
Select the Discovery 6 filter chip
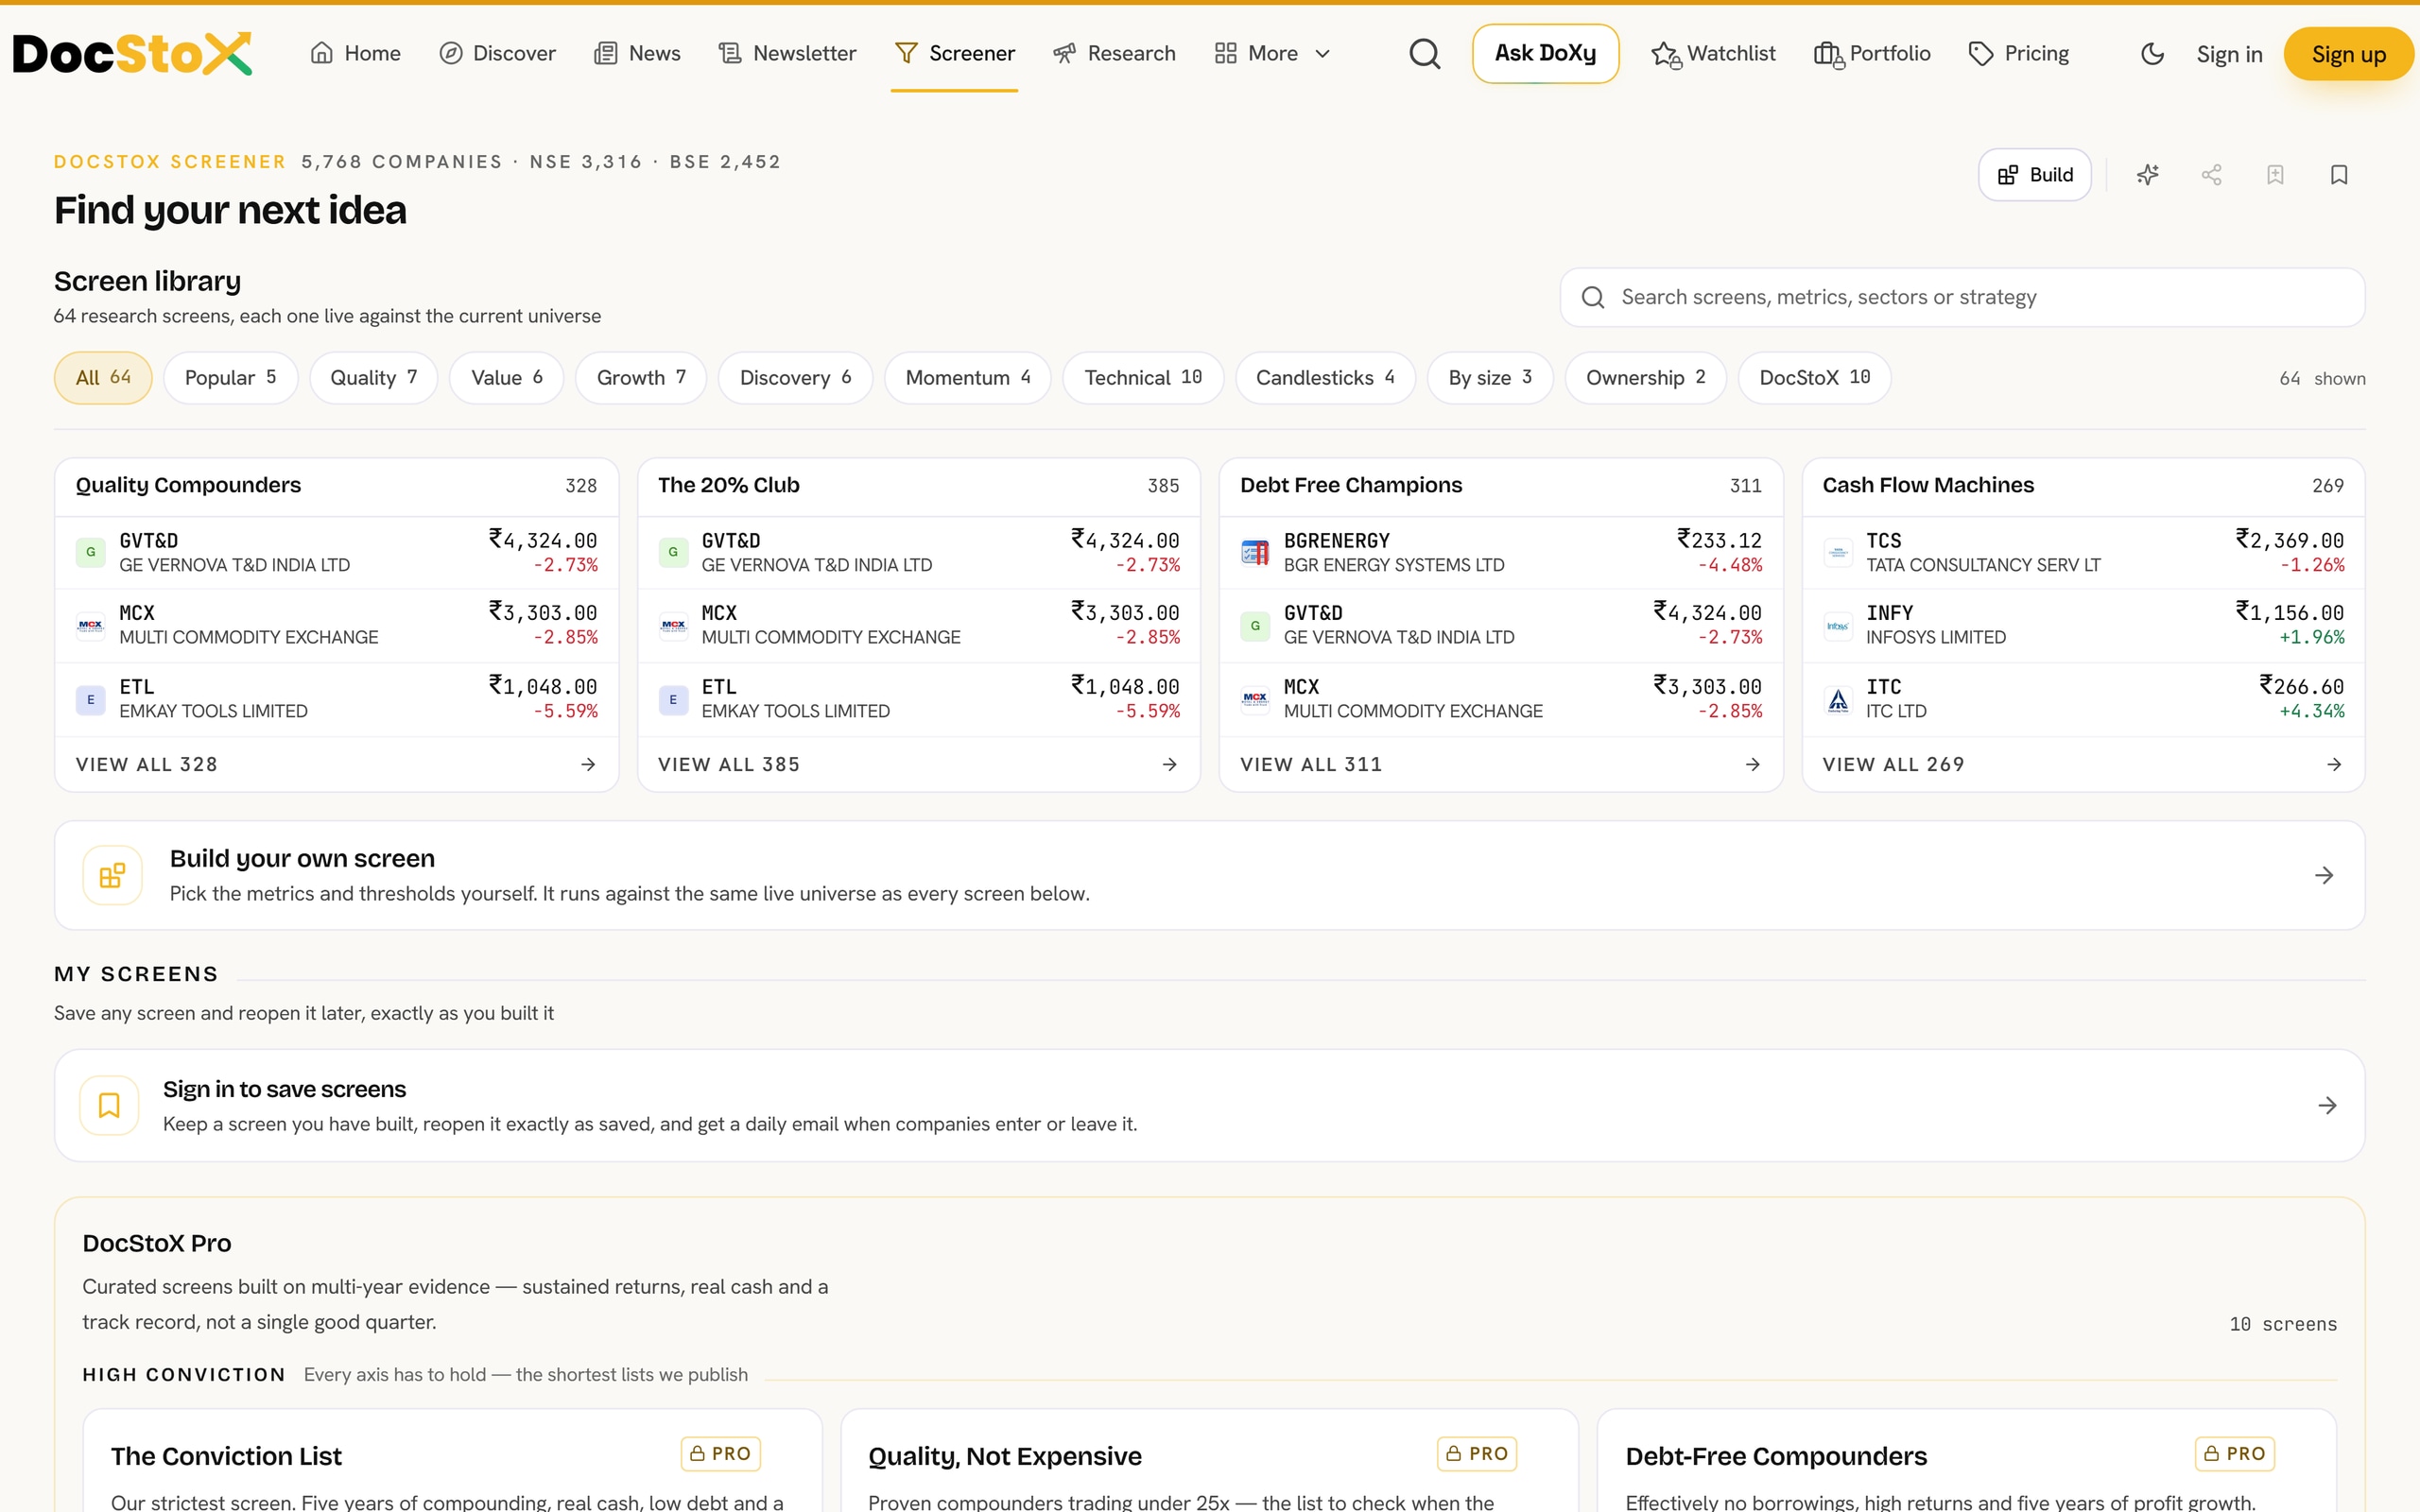(795, 378)
